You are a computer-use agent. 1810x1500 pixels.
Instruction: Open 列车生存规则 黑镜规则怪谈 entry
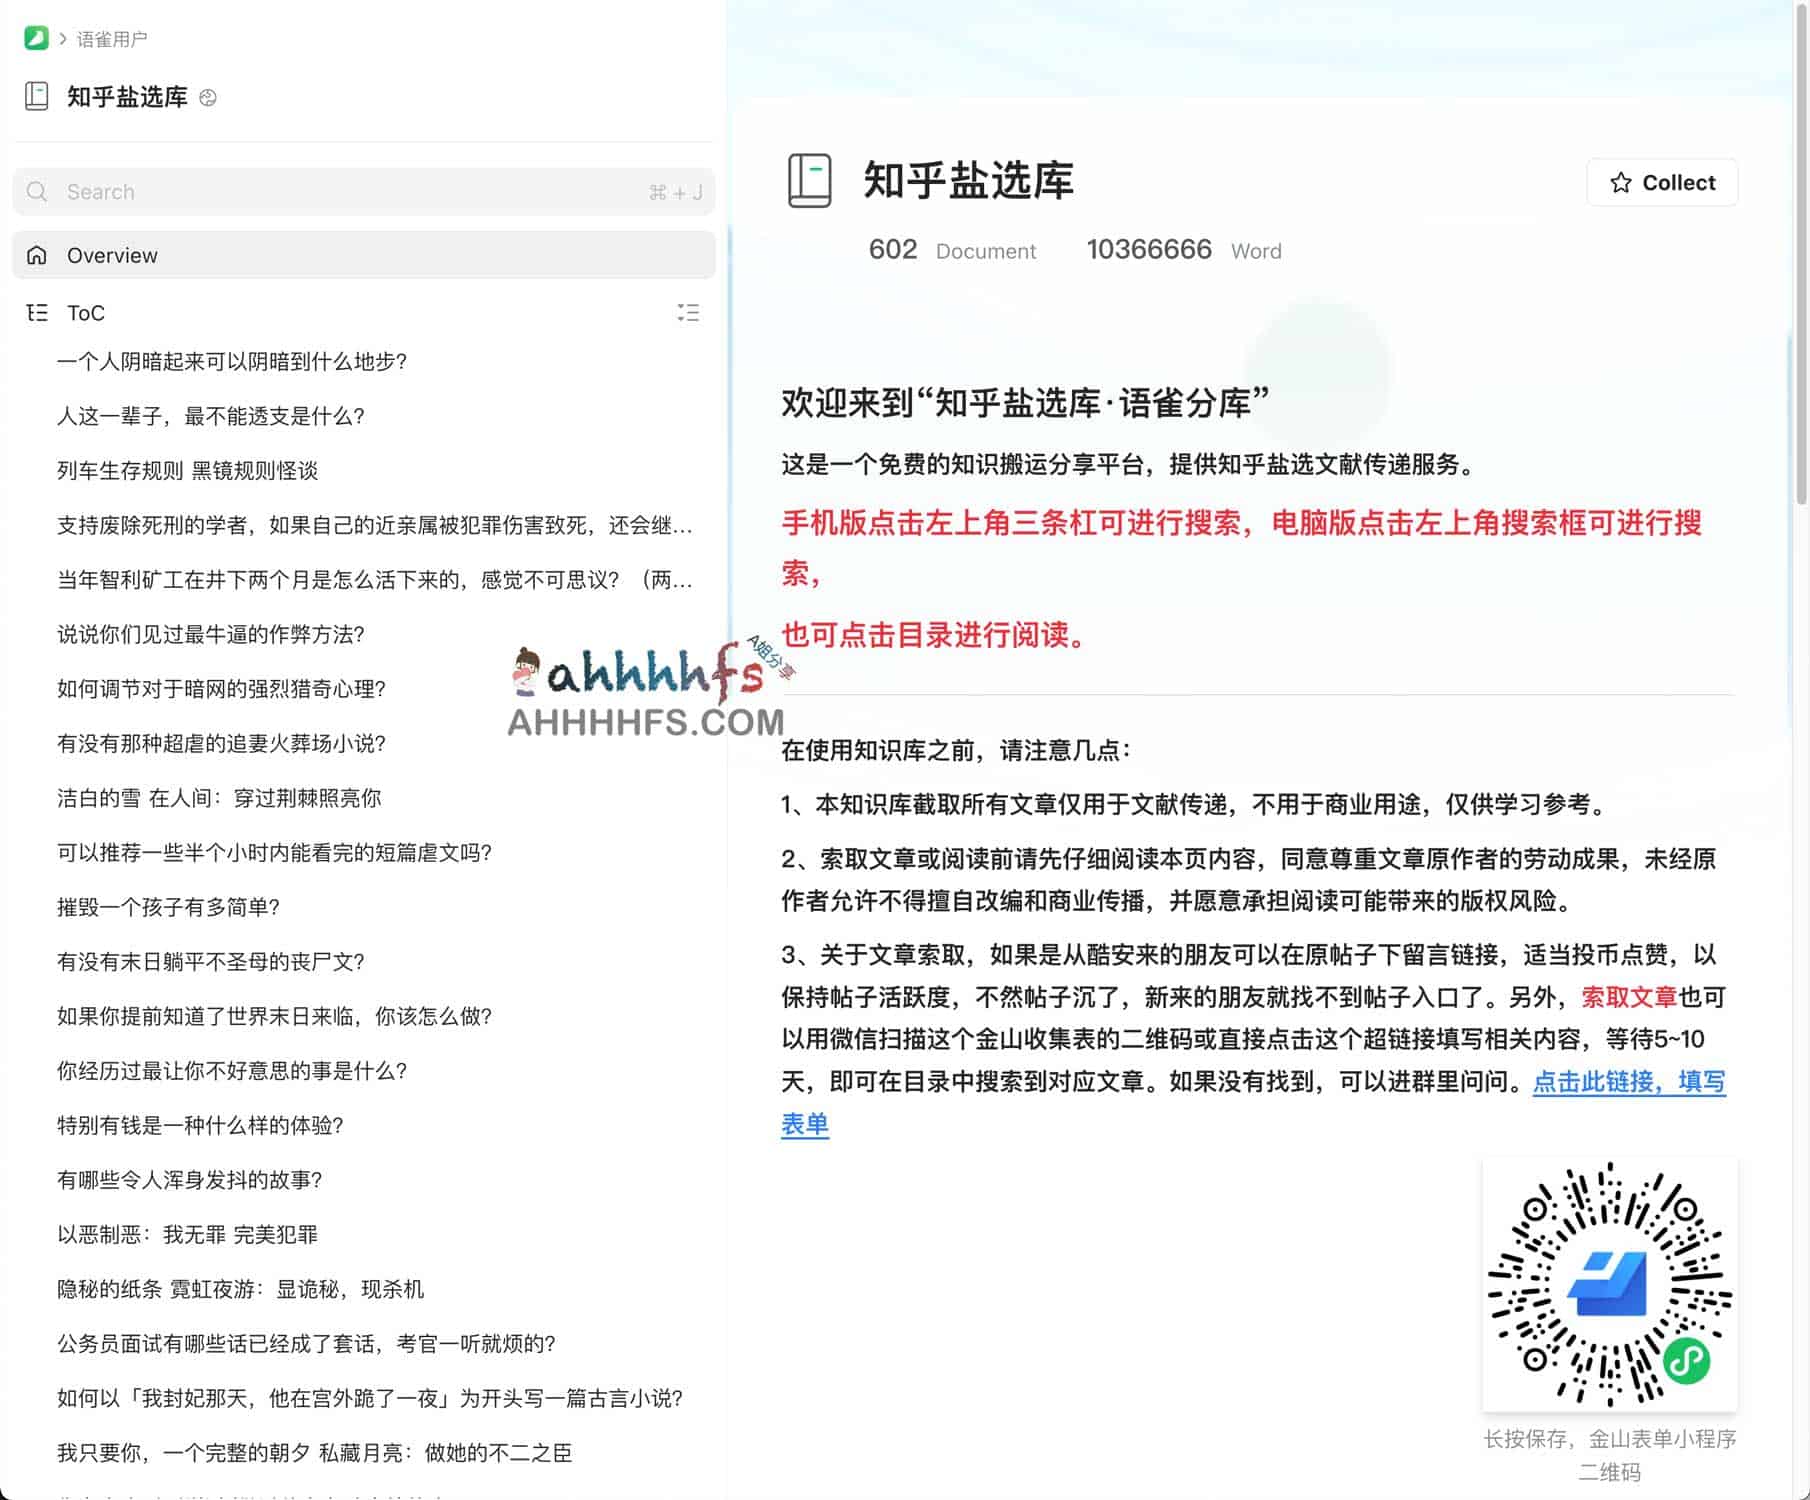tap(188, 470)
